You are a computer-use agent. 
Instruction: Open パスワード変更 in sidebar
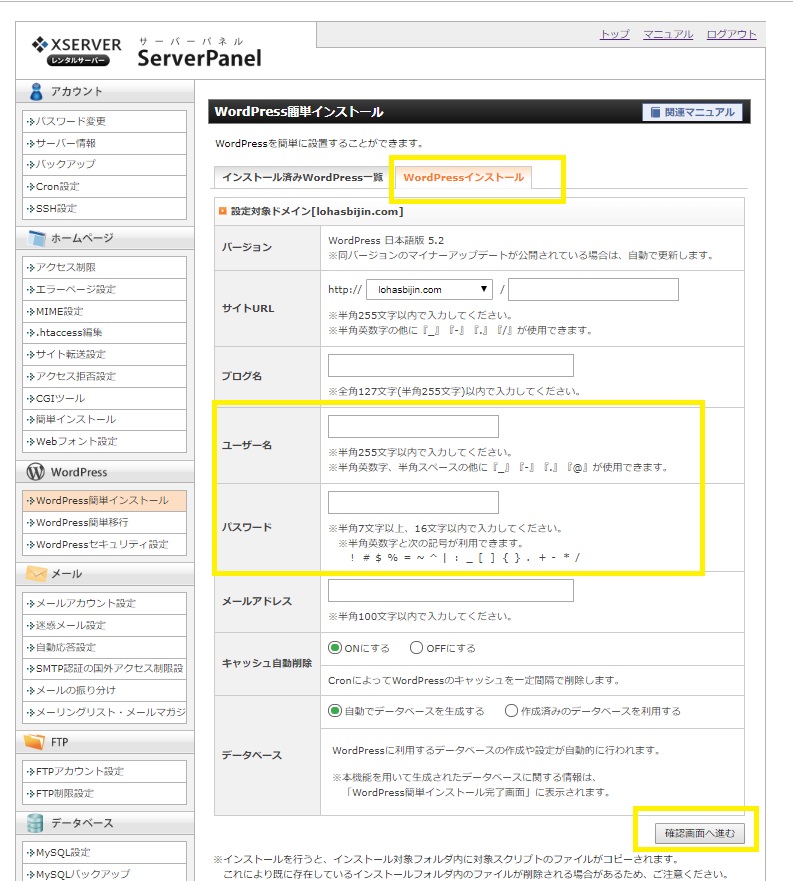(x=105, y=121)
